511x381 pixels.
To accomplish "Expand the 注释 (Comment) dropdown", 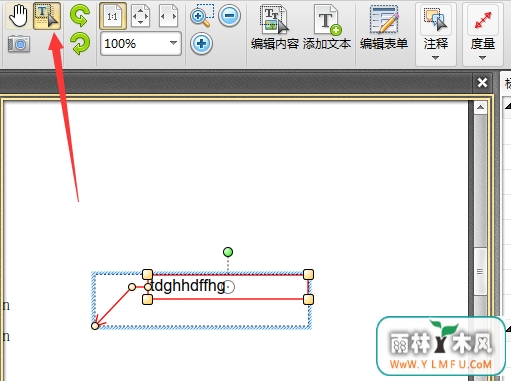I will pos(436,33).
